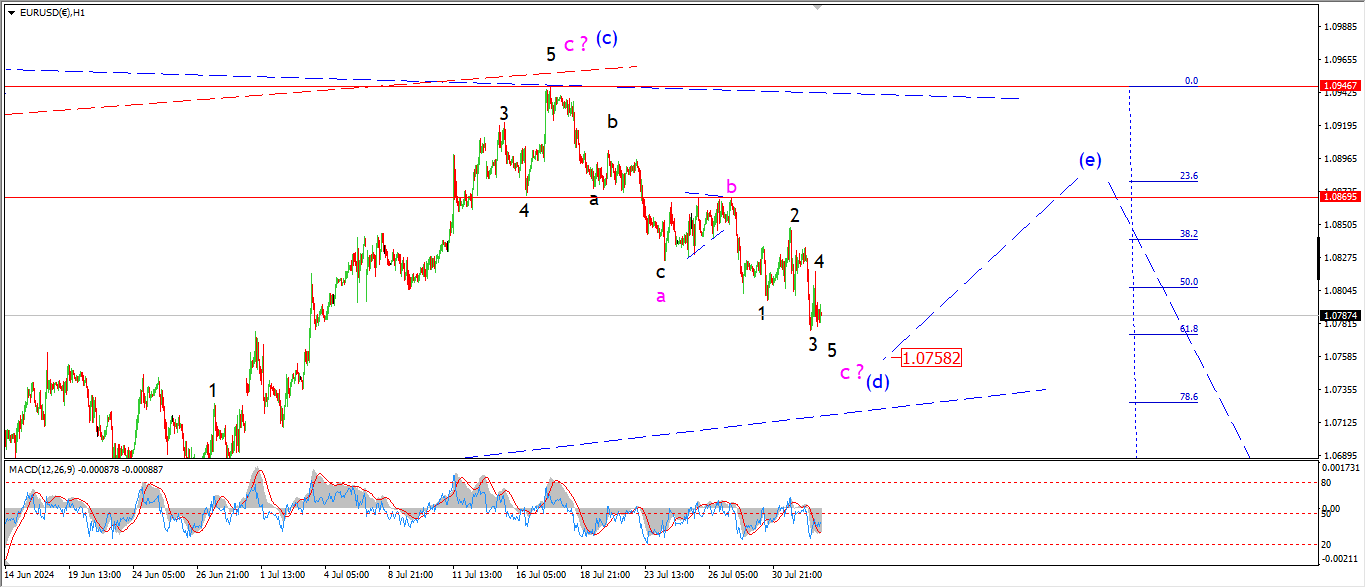The height and width of the screenshot is (588, 1366).
Task: Select the magenta a wave label
Action: coord(660,296)
